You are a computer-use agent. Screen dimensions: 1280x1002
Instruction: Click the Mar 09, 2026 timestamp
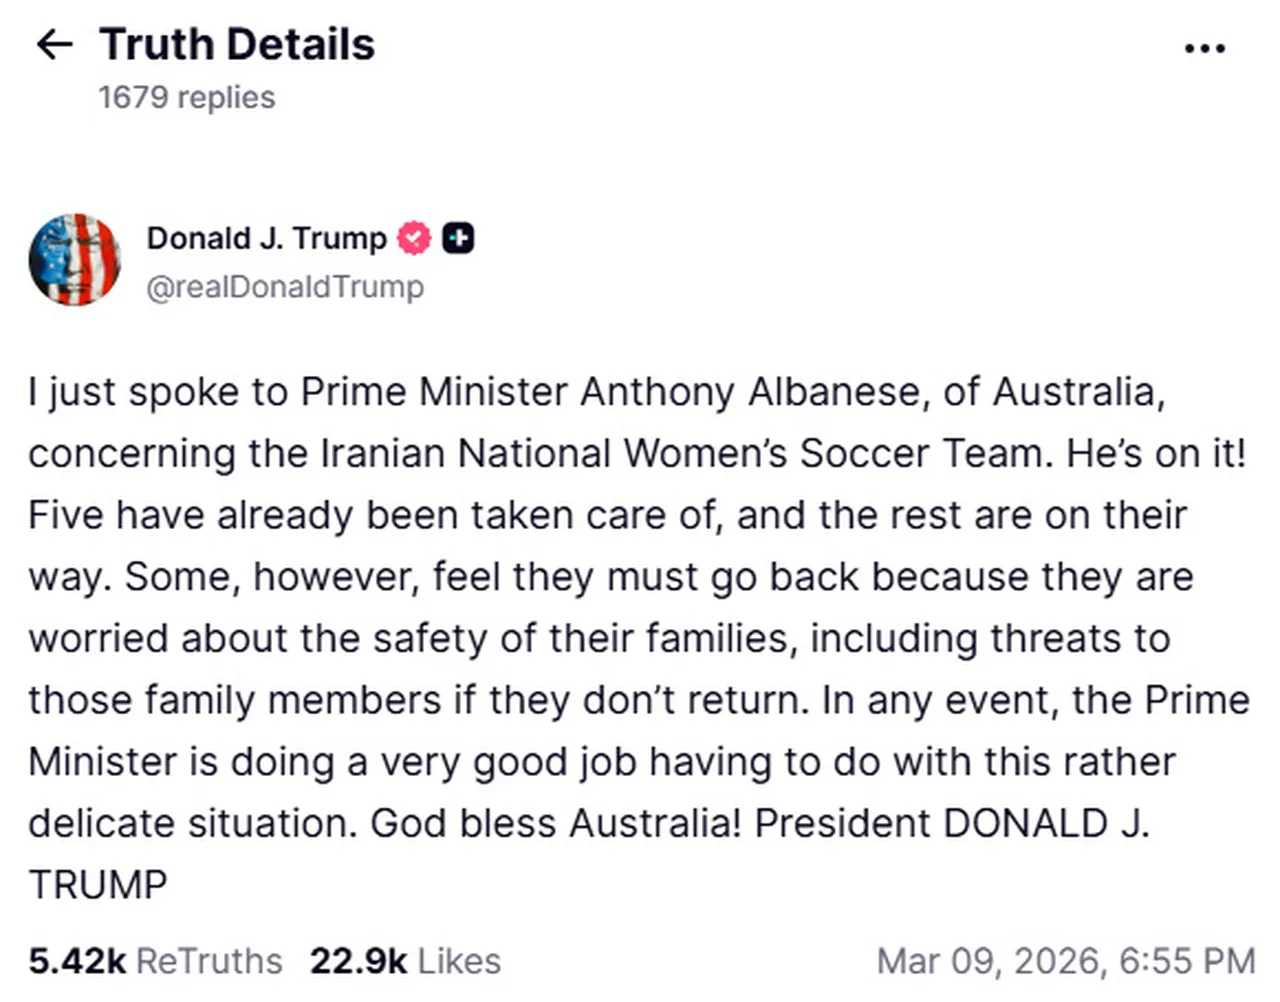(x=1068, y=960)
